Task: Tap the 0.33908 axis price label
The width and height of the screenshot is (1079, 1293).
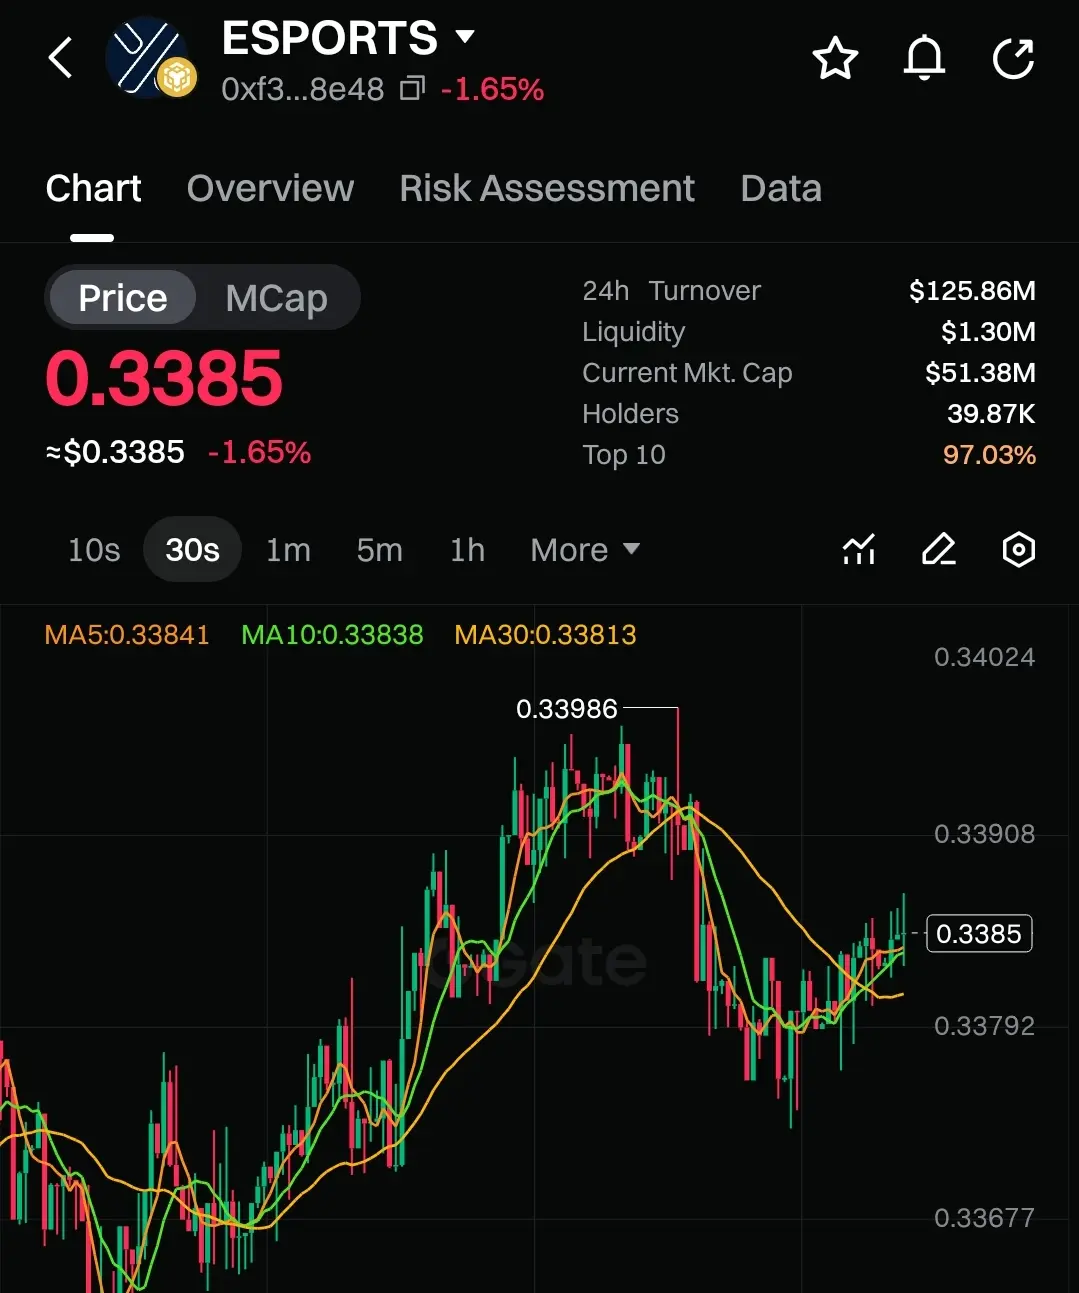Action: 984,834
